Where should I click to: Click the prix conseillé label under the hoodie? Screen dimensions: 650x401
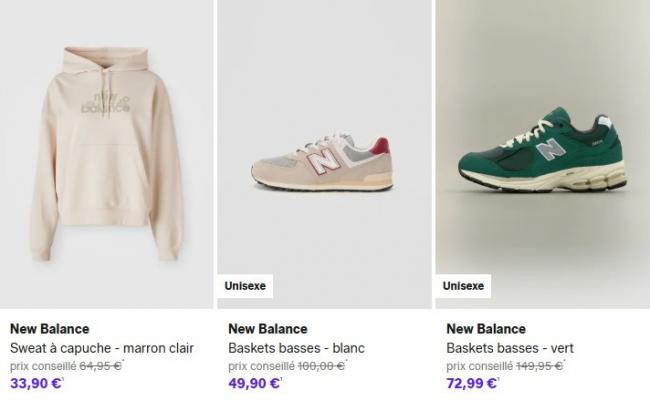[42, 366]
